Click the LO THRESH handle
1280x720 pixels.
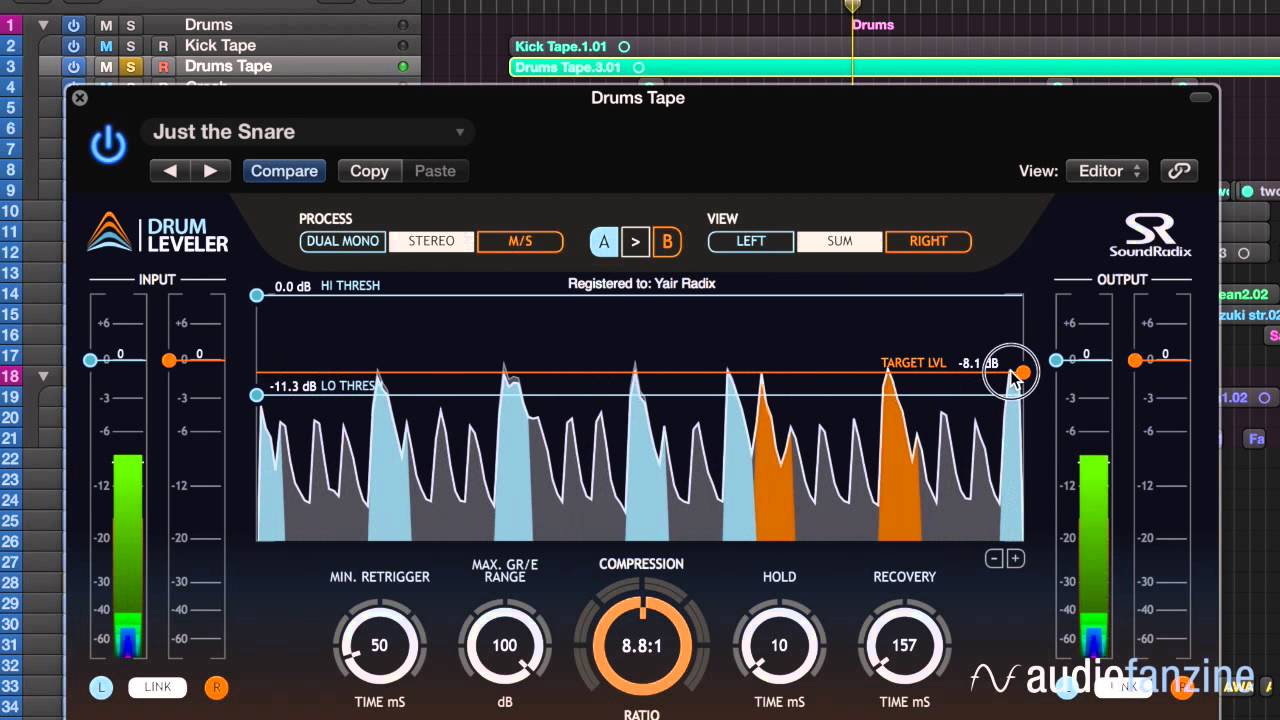(x=257, y=395)
